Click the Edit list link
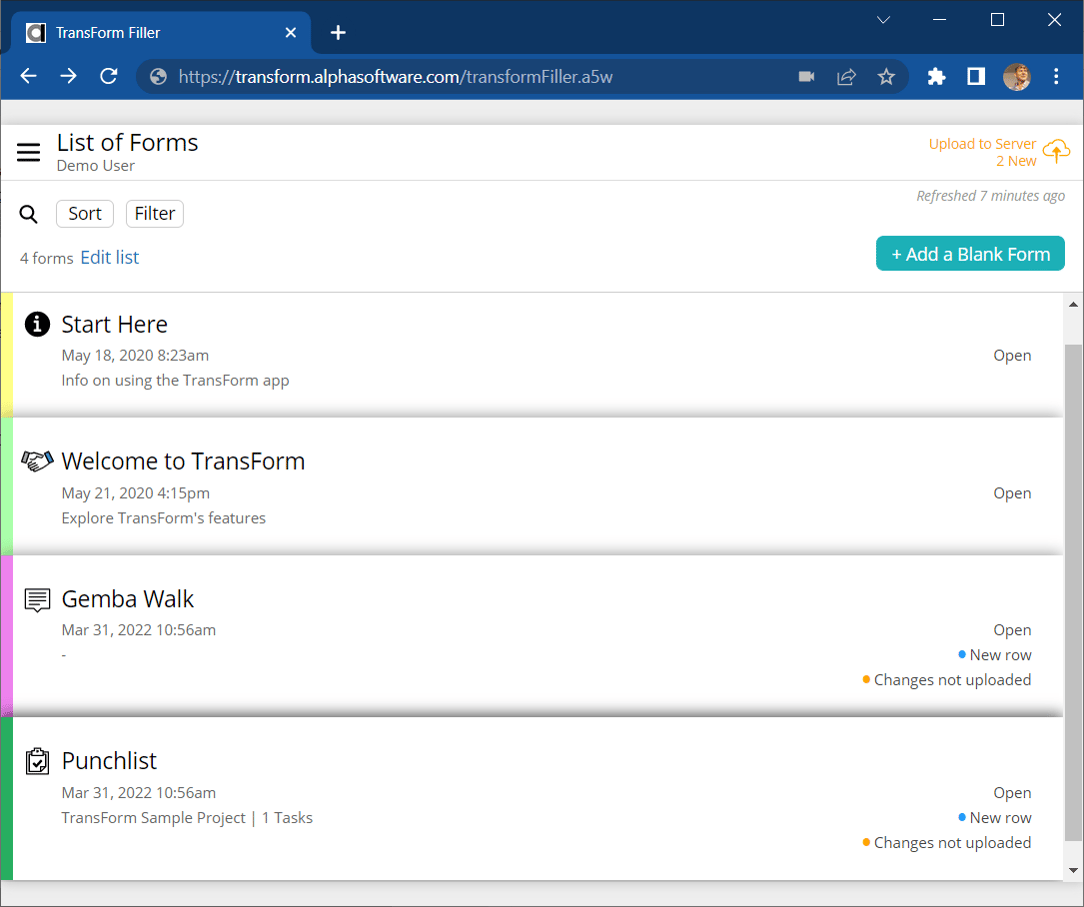 click(109, 257)
